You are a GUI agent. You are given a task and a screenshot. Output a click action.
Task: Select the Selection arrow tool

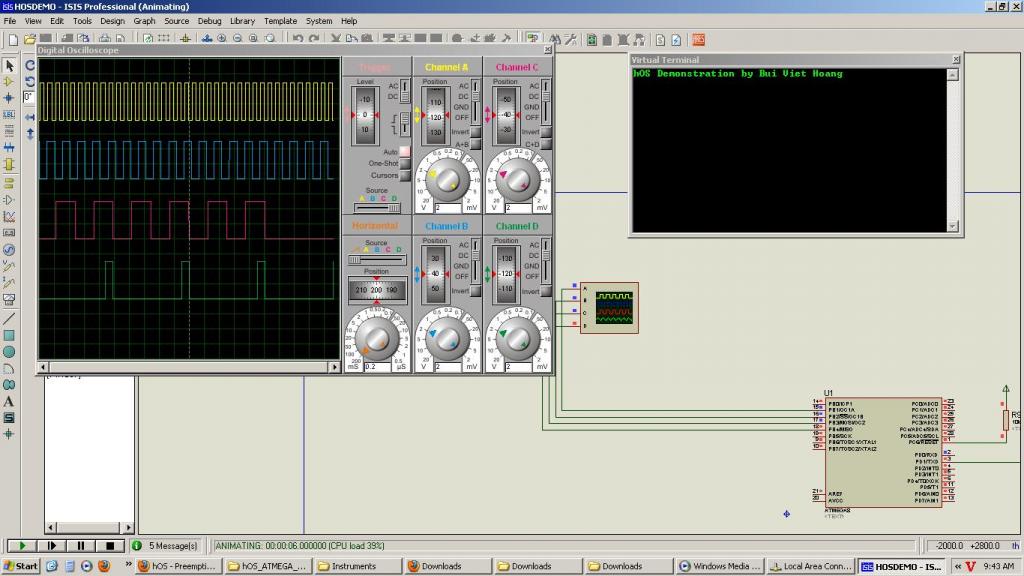tap(9, 66)
